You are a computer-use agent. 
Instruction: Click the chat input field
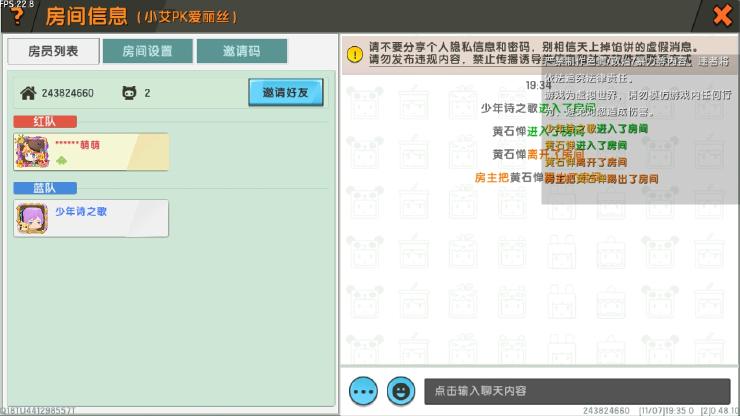click(576, 391)
